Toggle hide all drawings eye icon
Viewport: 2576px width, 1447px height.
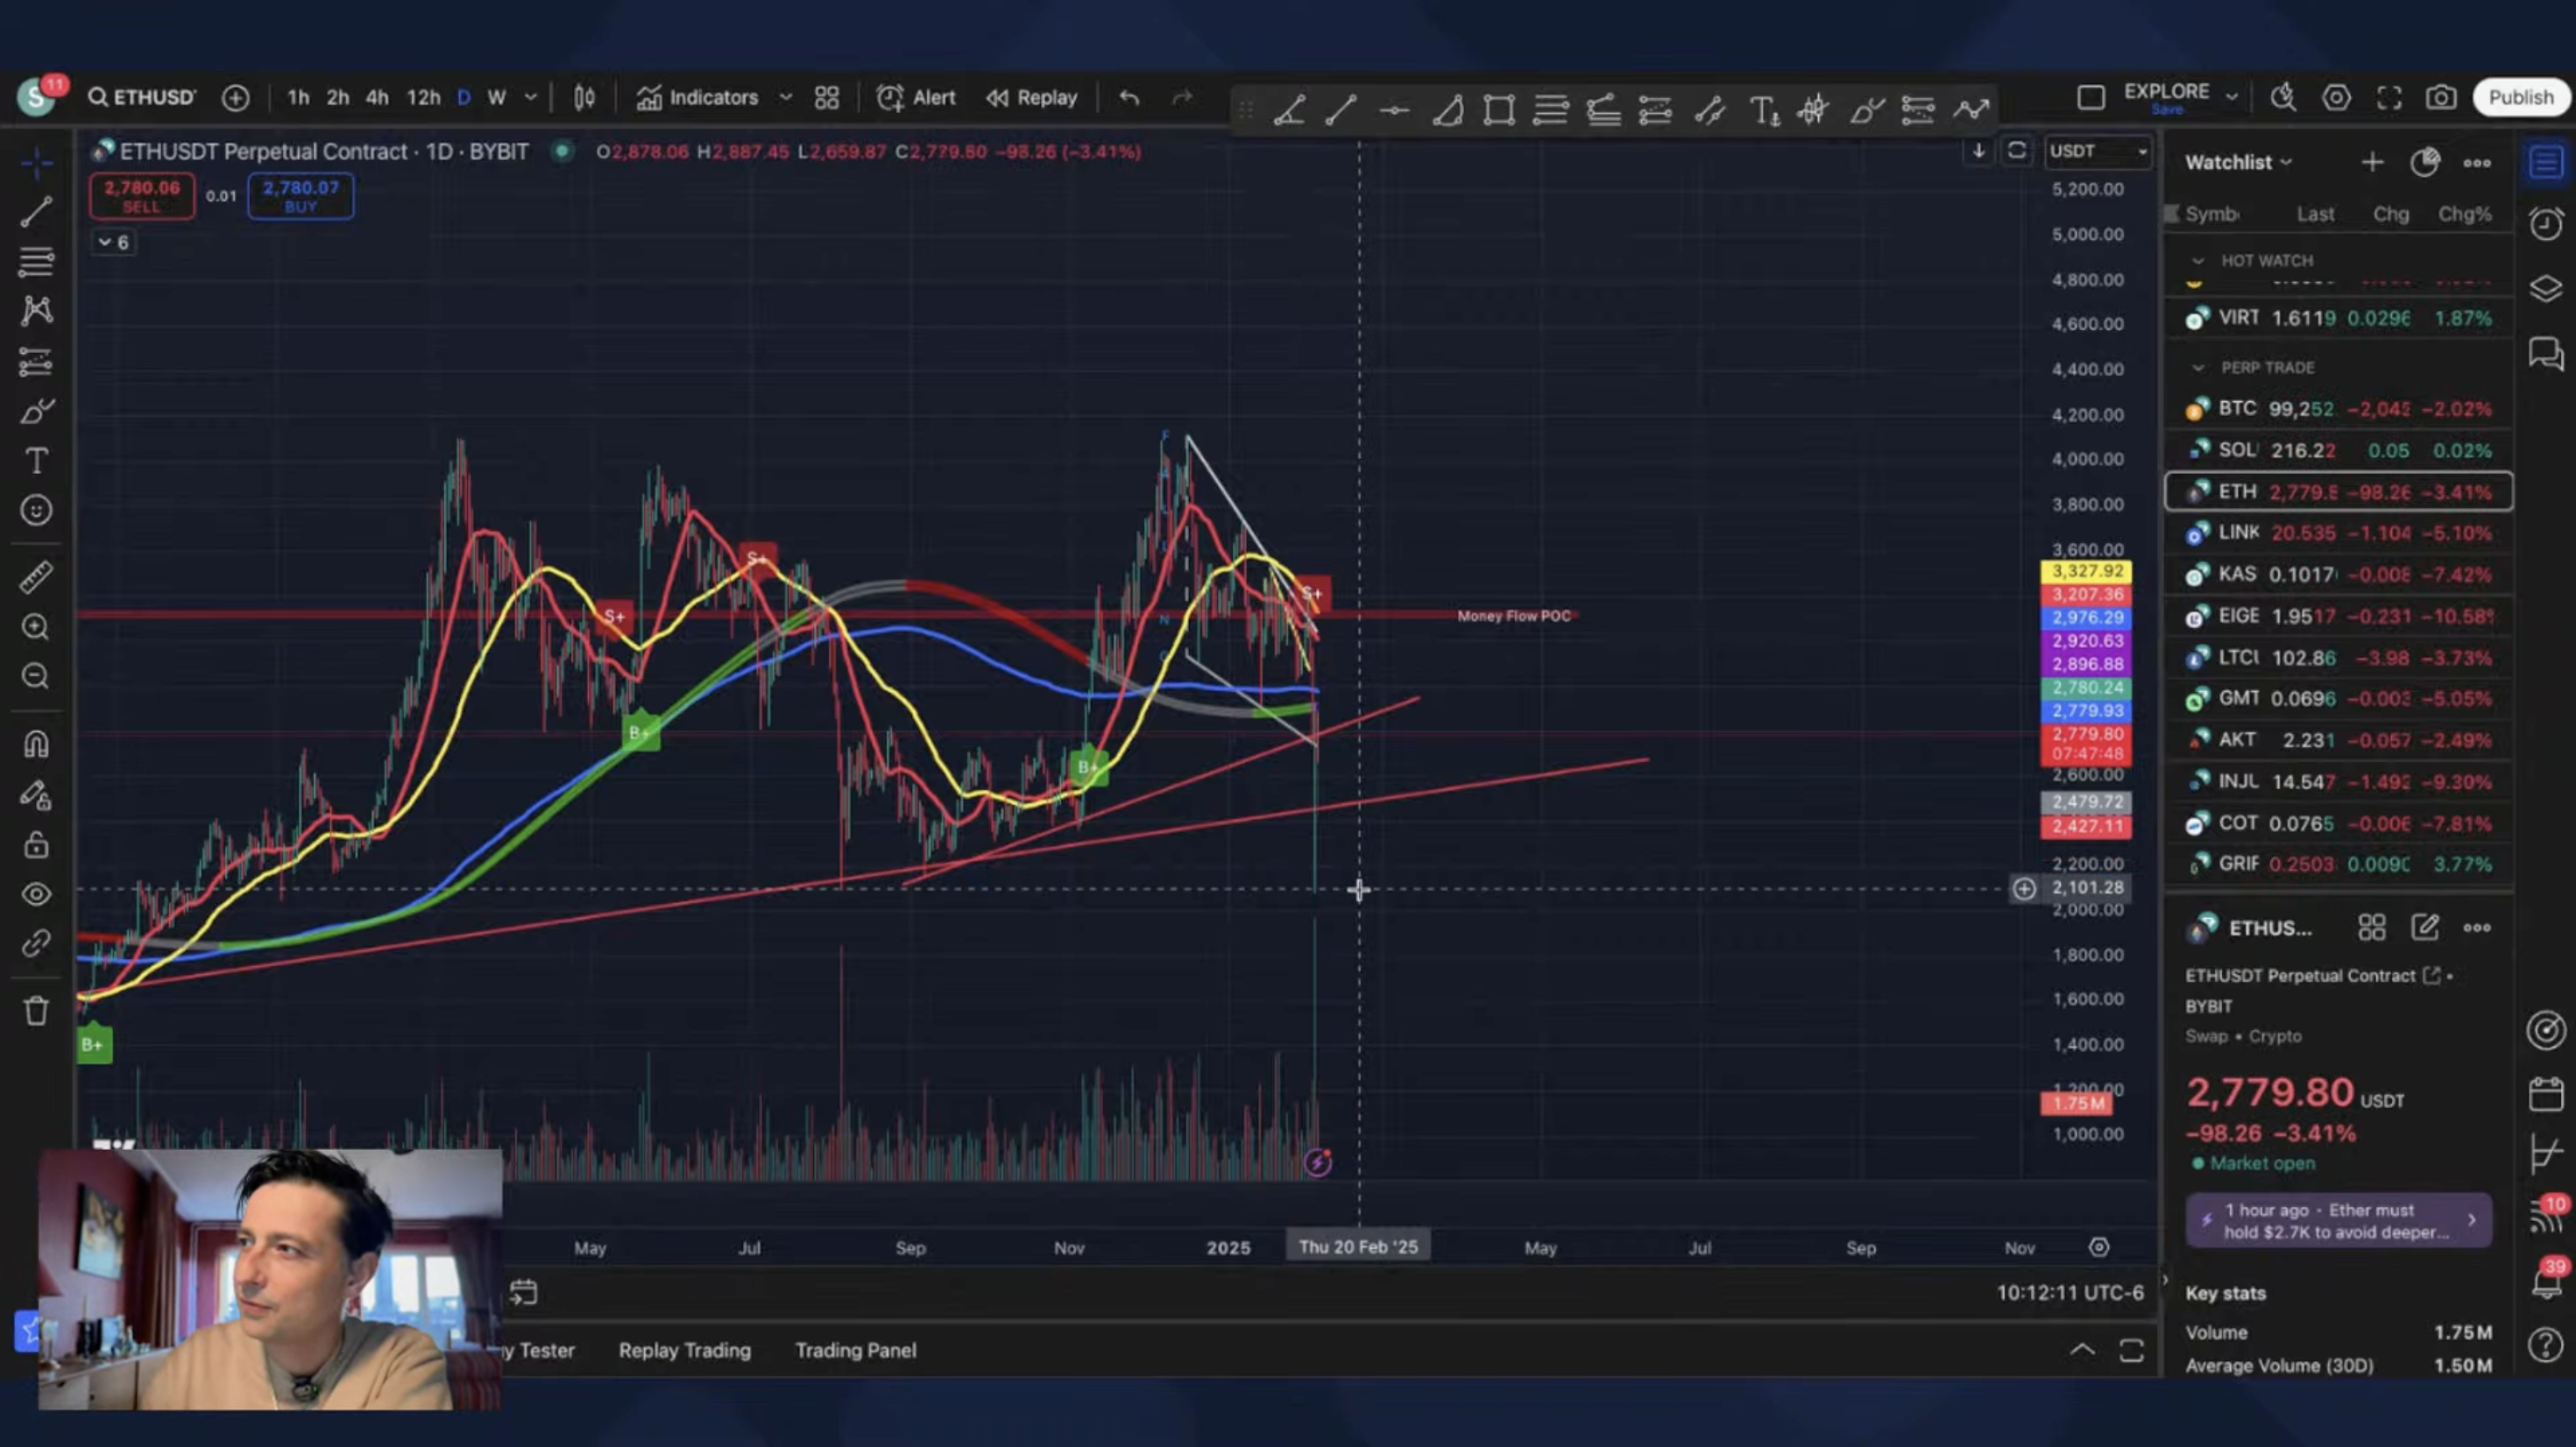pos(36,894)
